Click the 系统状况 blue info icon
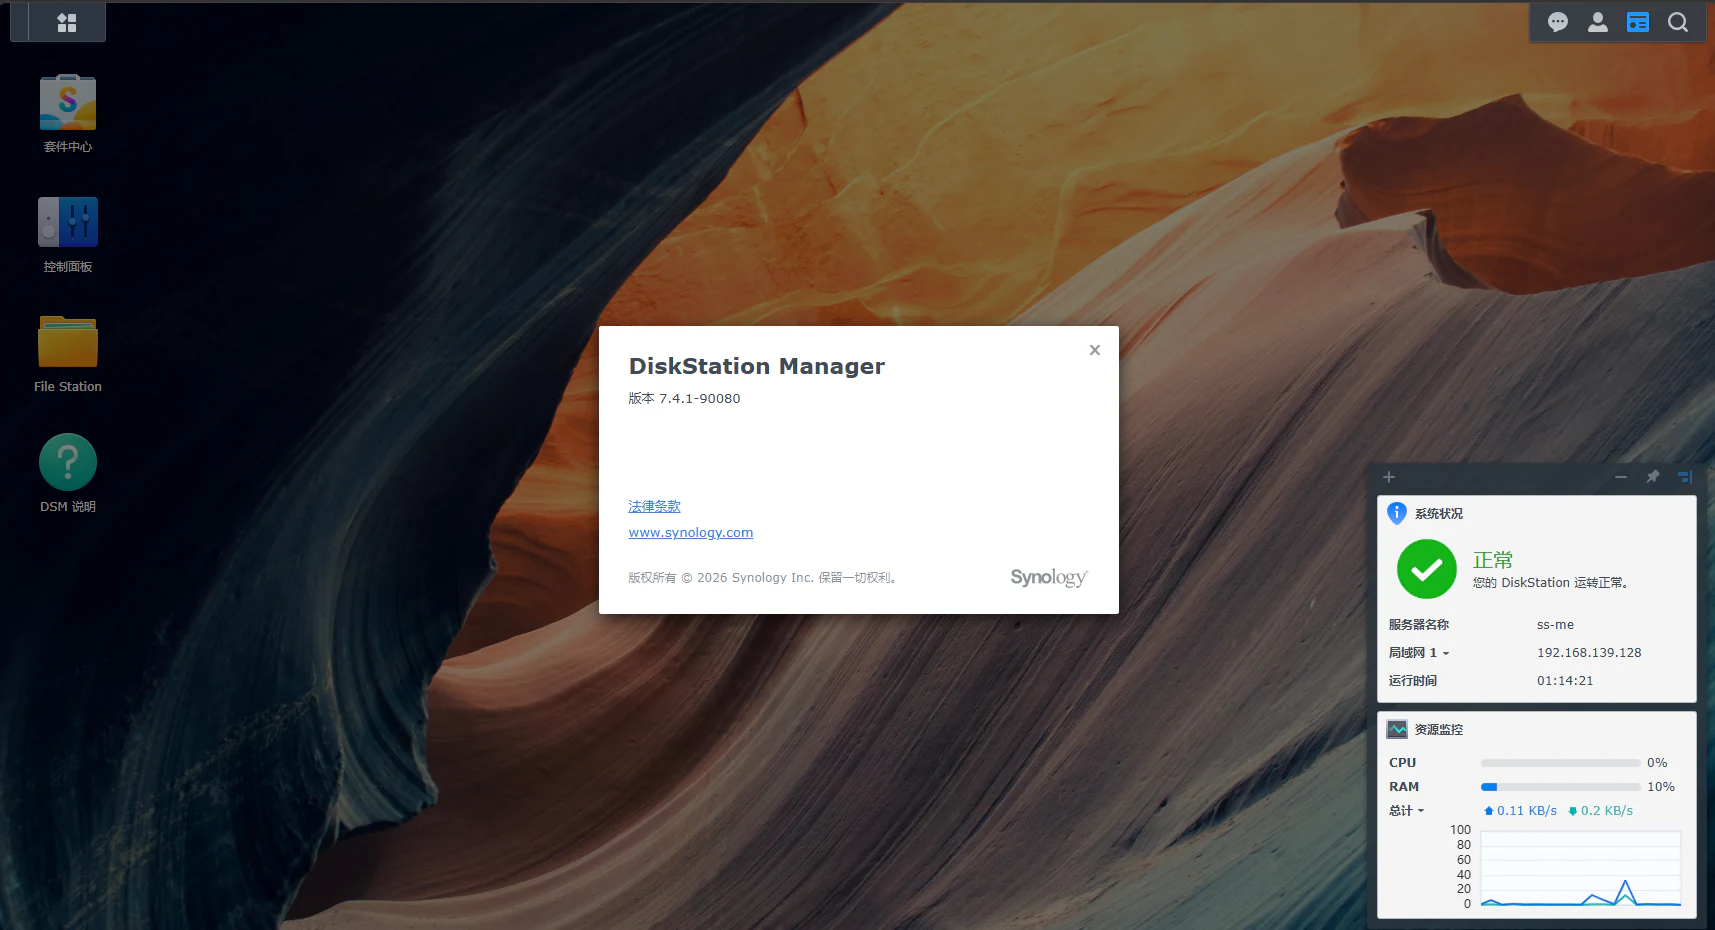 (x=1397, y=514)
